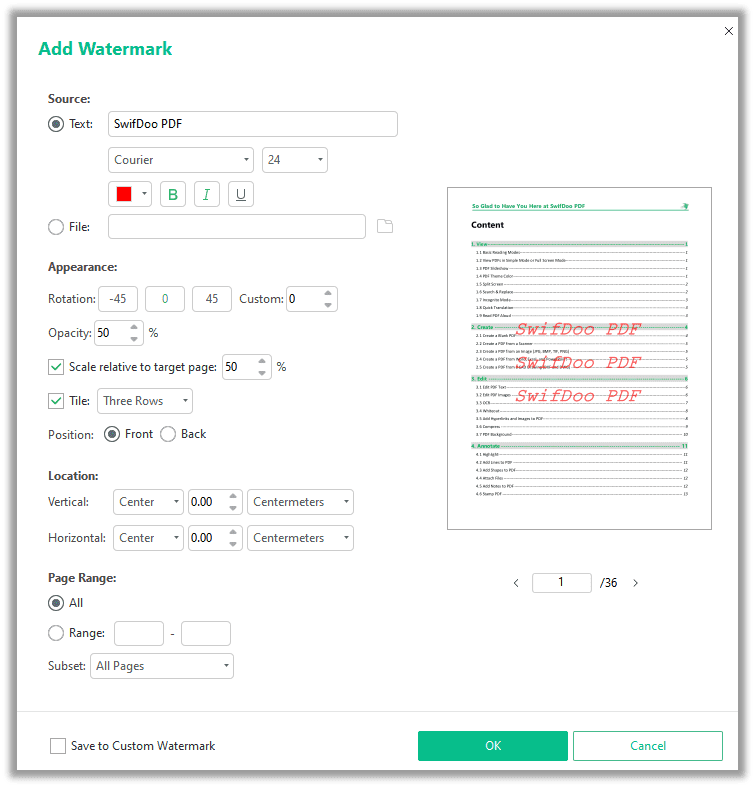Click Range end page field

tap(206, 633)
